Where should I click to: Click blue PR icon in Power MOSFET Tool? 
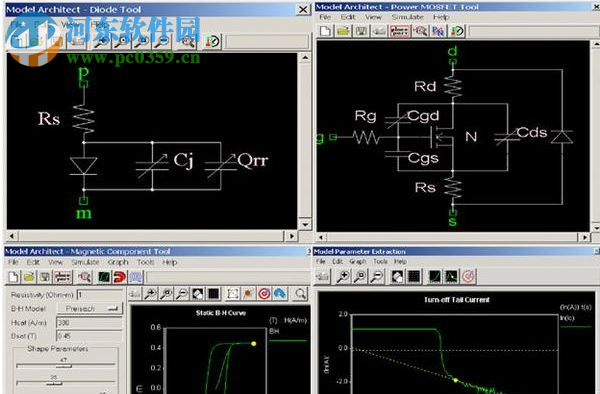(x=438, y=31)
